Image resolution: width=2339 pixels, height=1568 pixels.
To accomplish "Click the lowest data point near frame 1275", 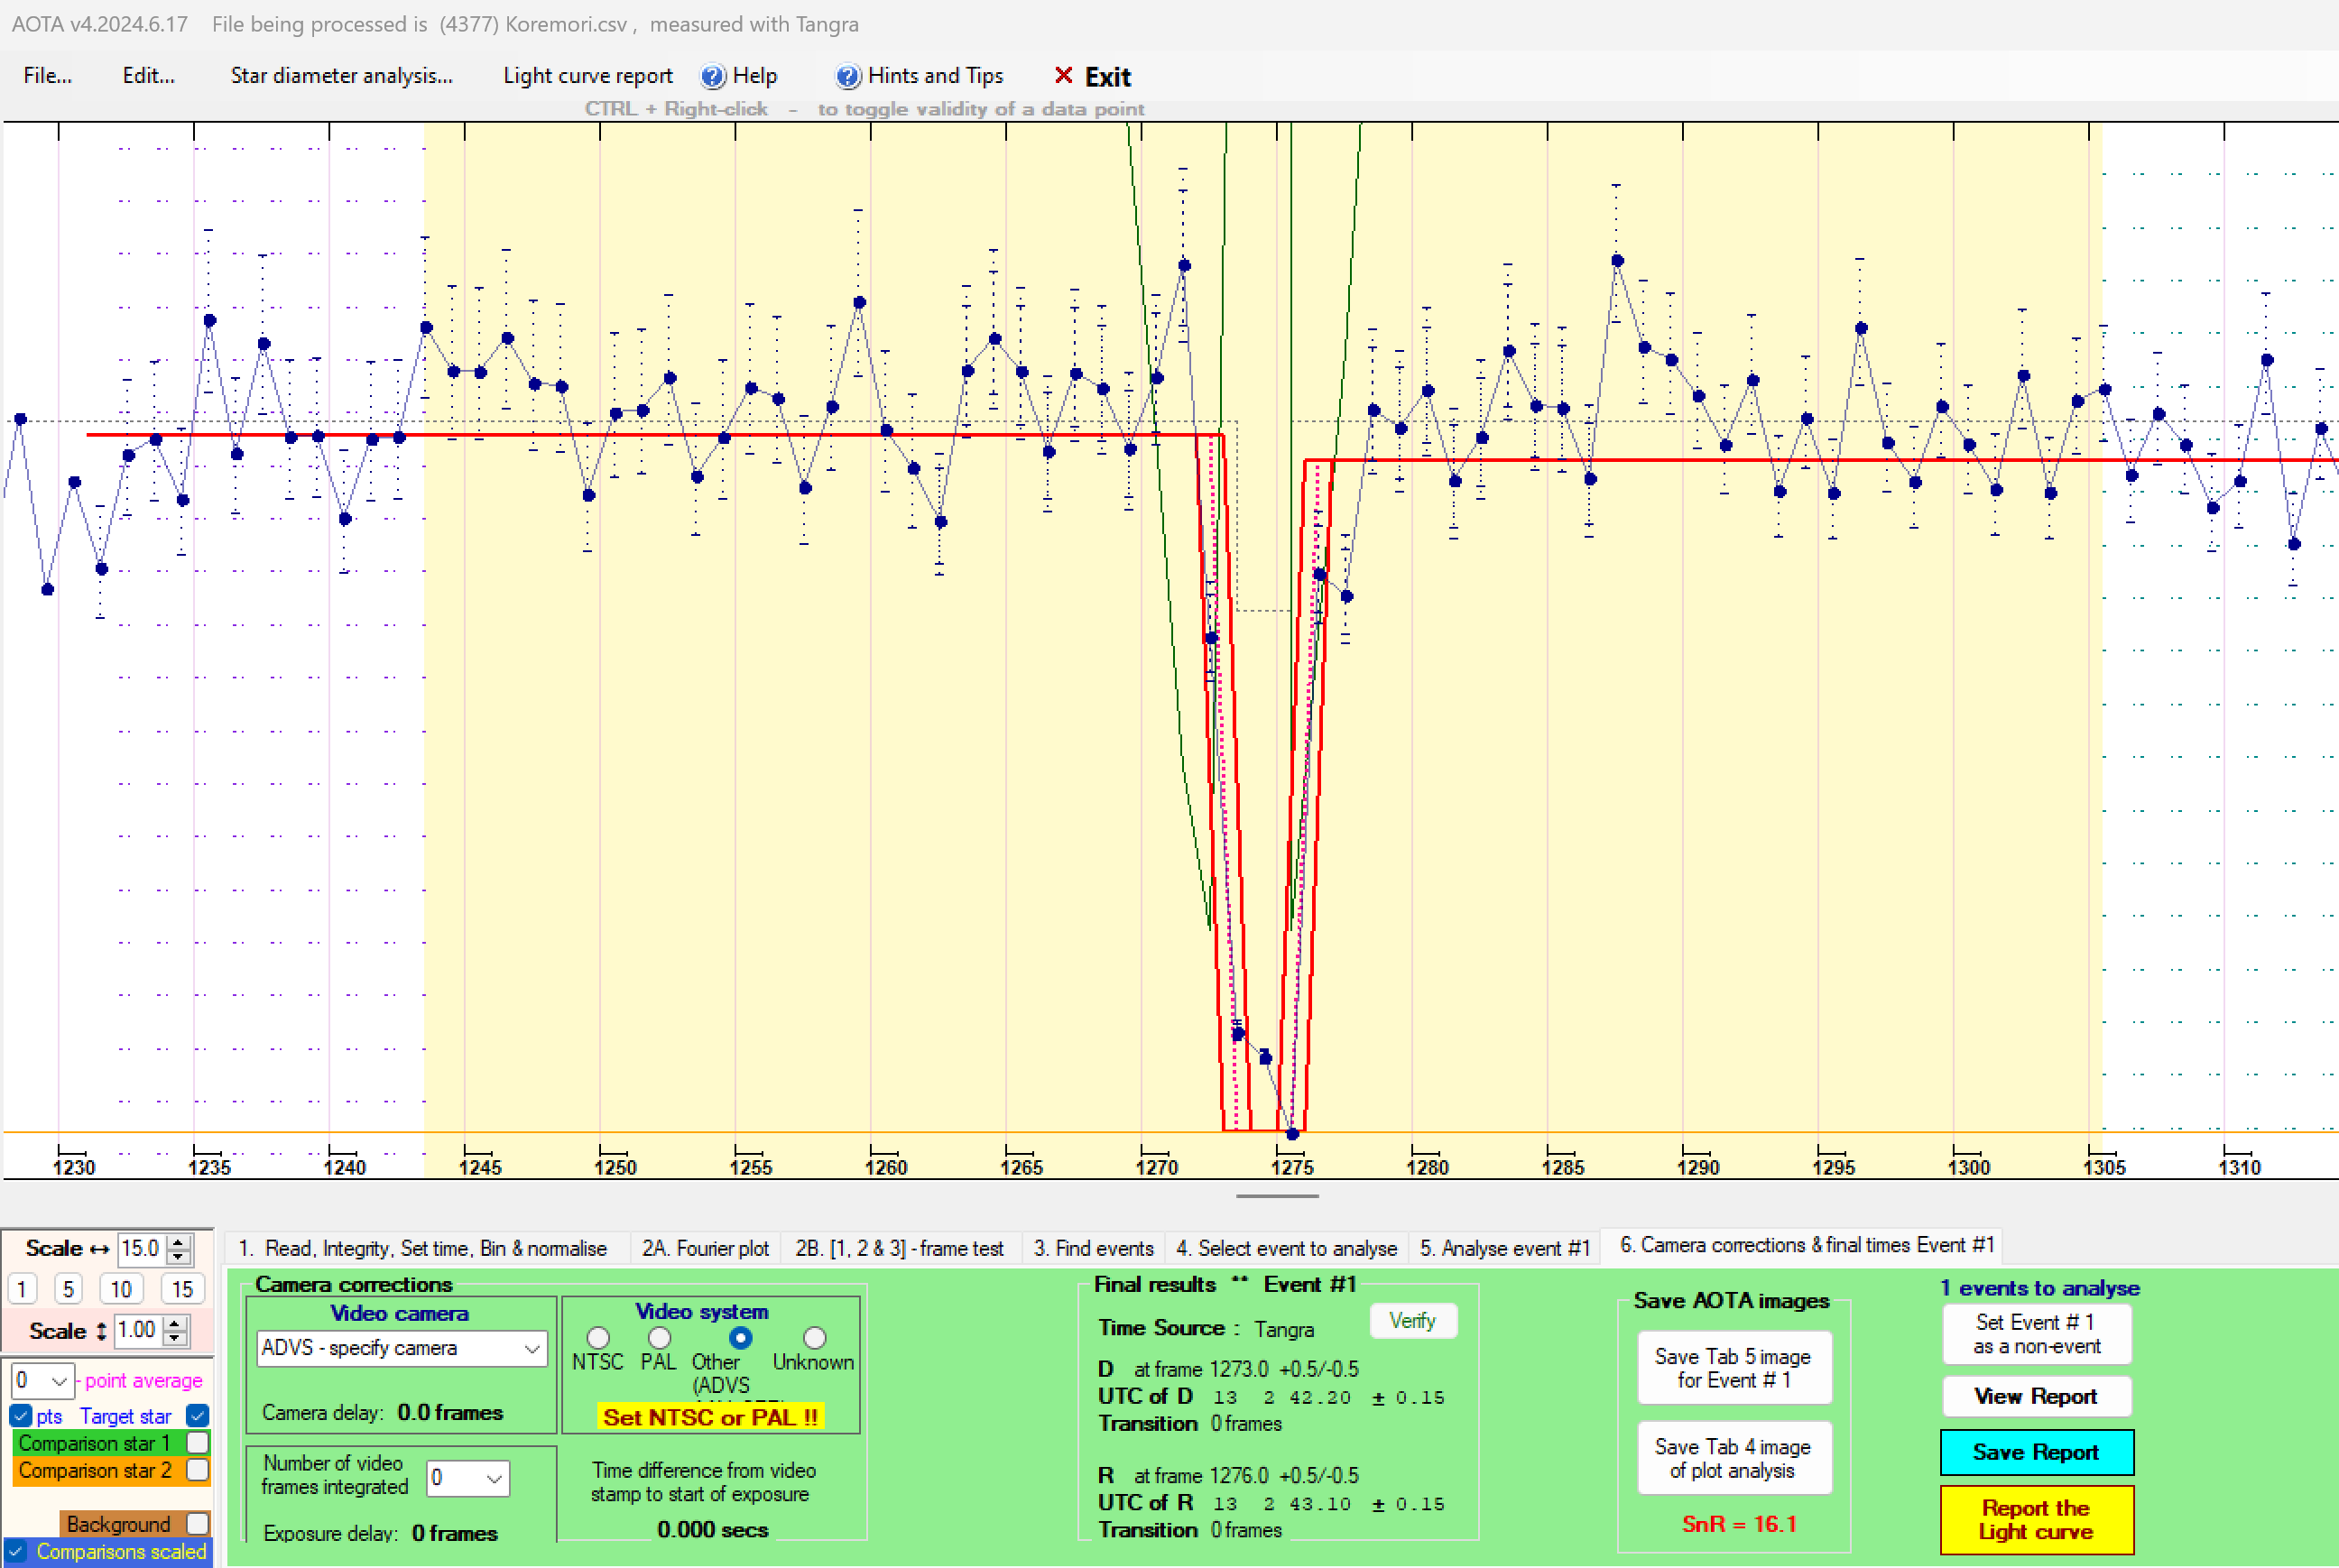I will (x=1292, y=1134).
